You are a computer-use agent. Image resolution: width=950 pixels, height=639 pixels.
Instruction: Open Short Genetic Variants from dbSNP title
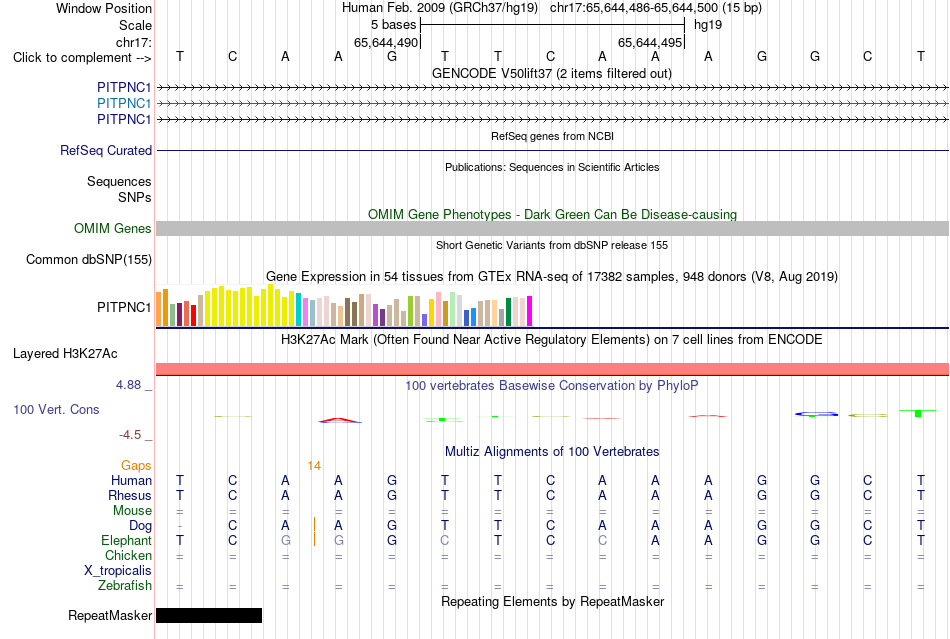click(551, 245)
